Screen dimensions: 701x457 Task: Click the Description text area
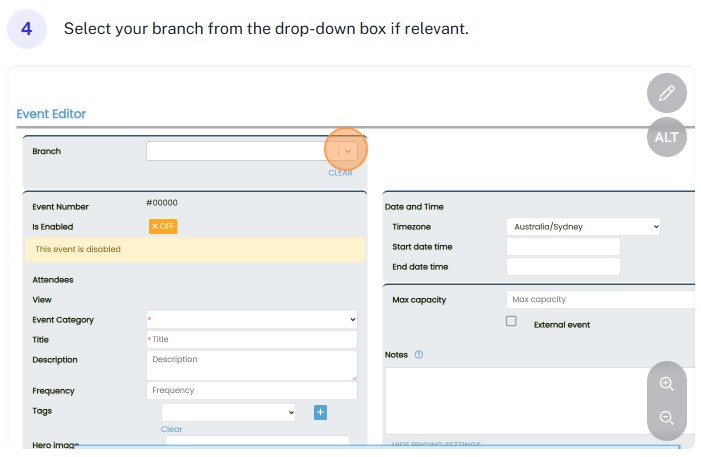pyautogui.click(x=251, y=365)
